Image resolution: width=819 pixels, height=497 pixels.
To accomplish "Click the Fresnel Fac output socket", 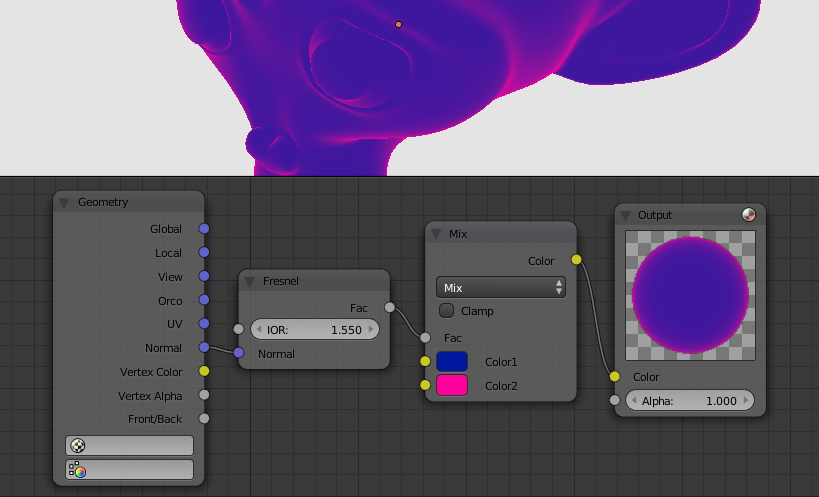I will (390, 307).
